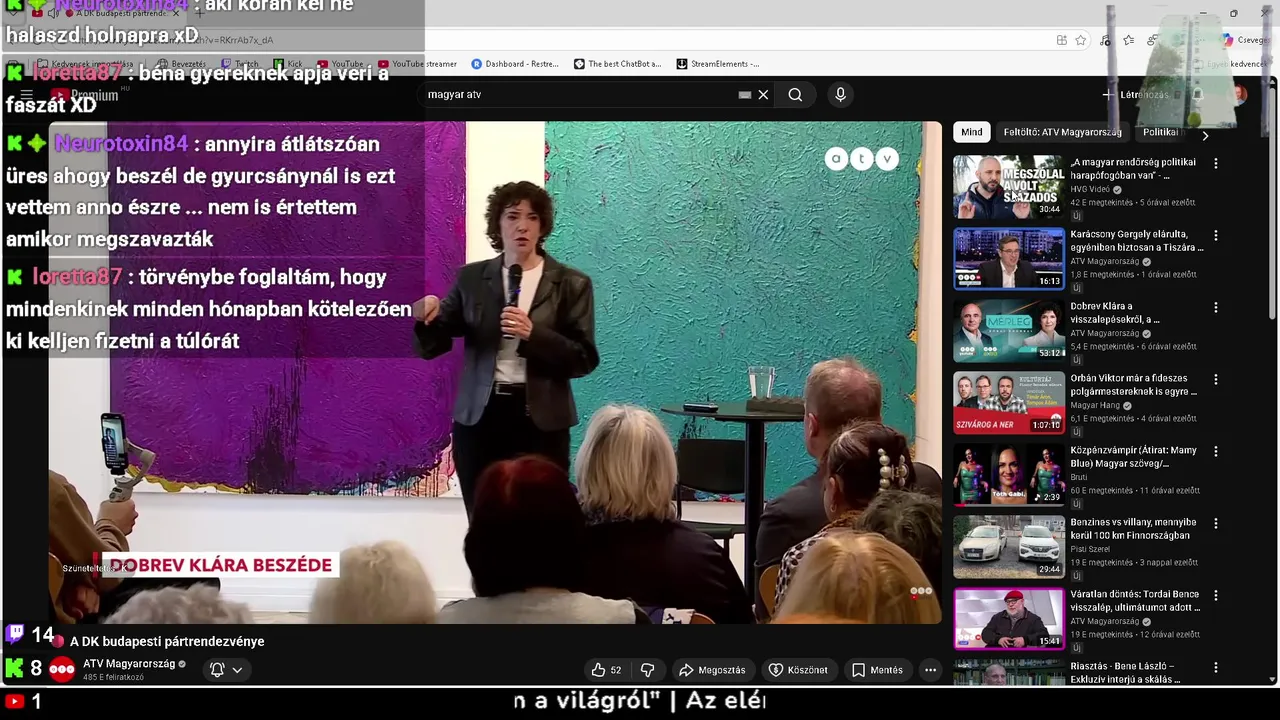Screen dimensions: 1280x720
Task: Open the 'Dashboard - Restre...' bookmark
Action: pos(514,64)
